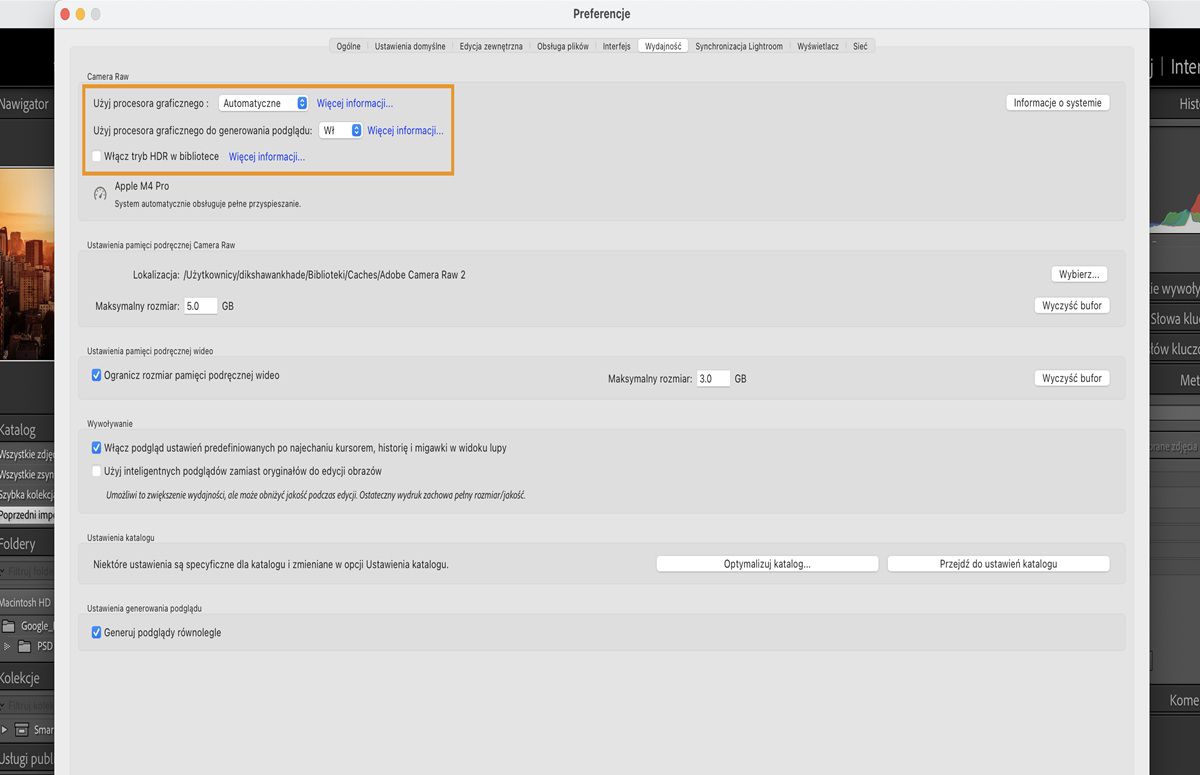Expand the Smart collection set triangle in Kolekcje

tap(5, 730)
